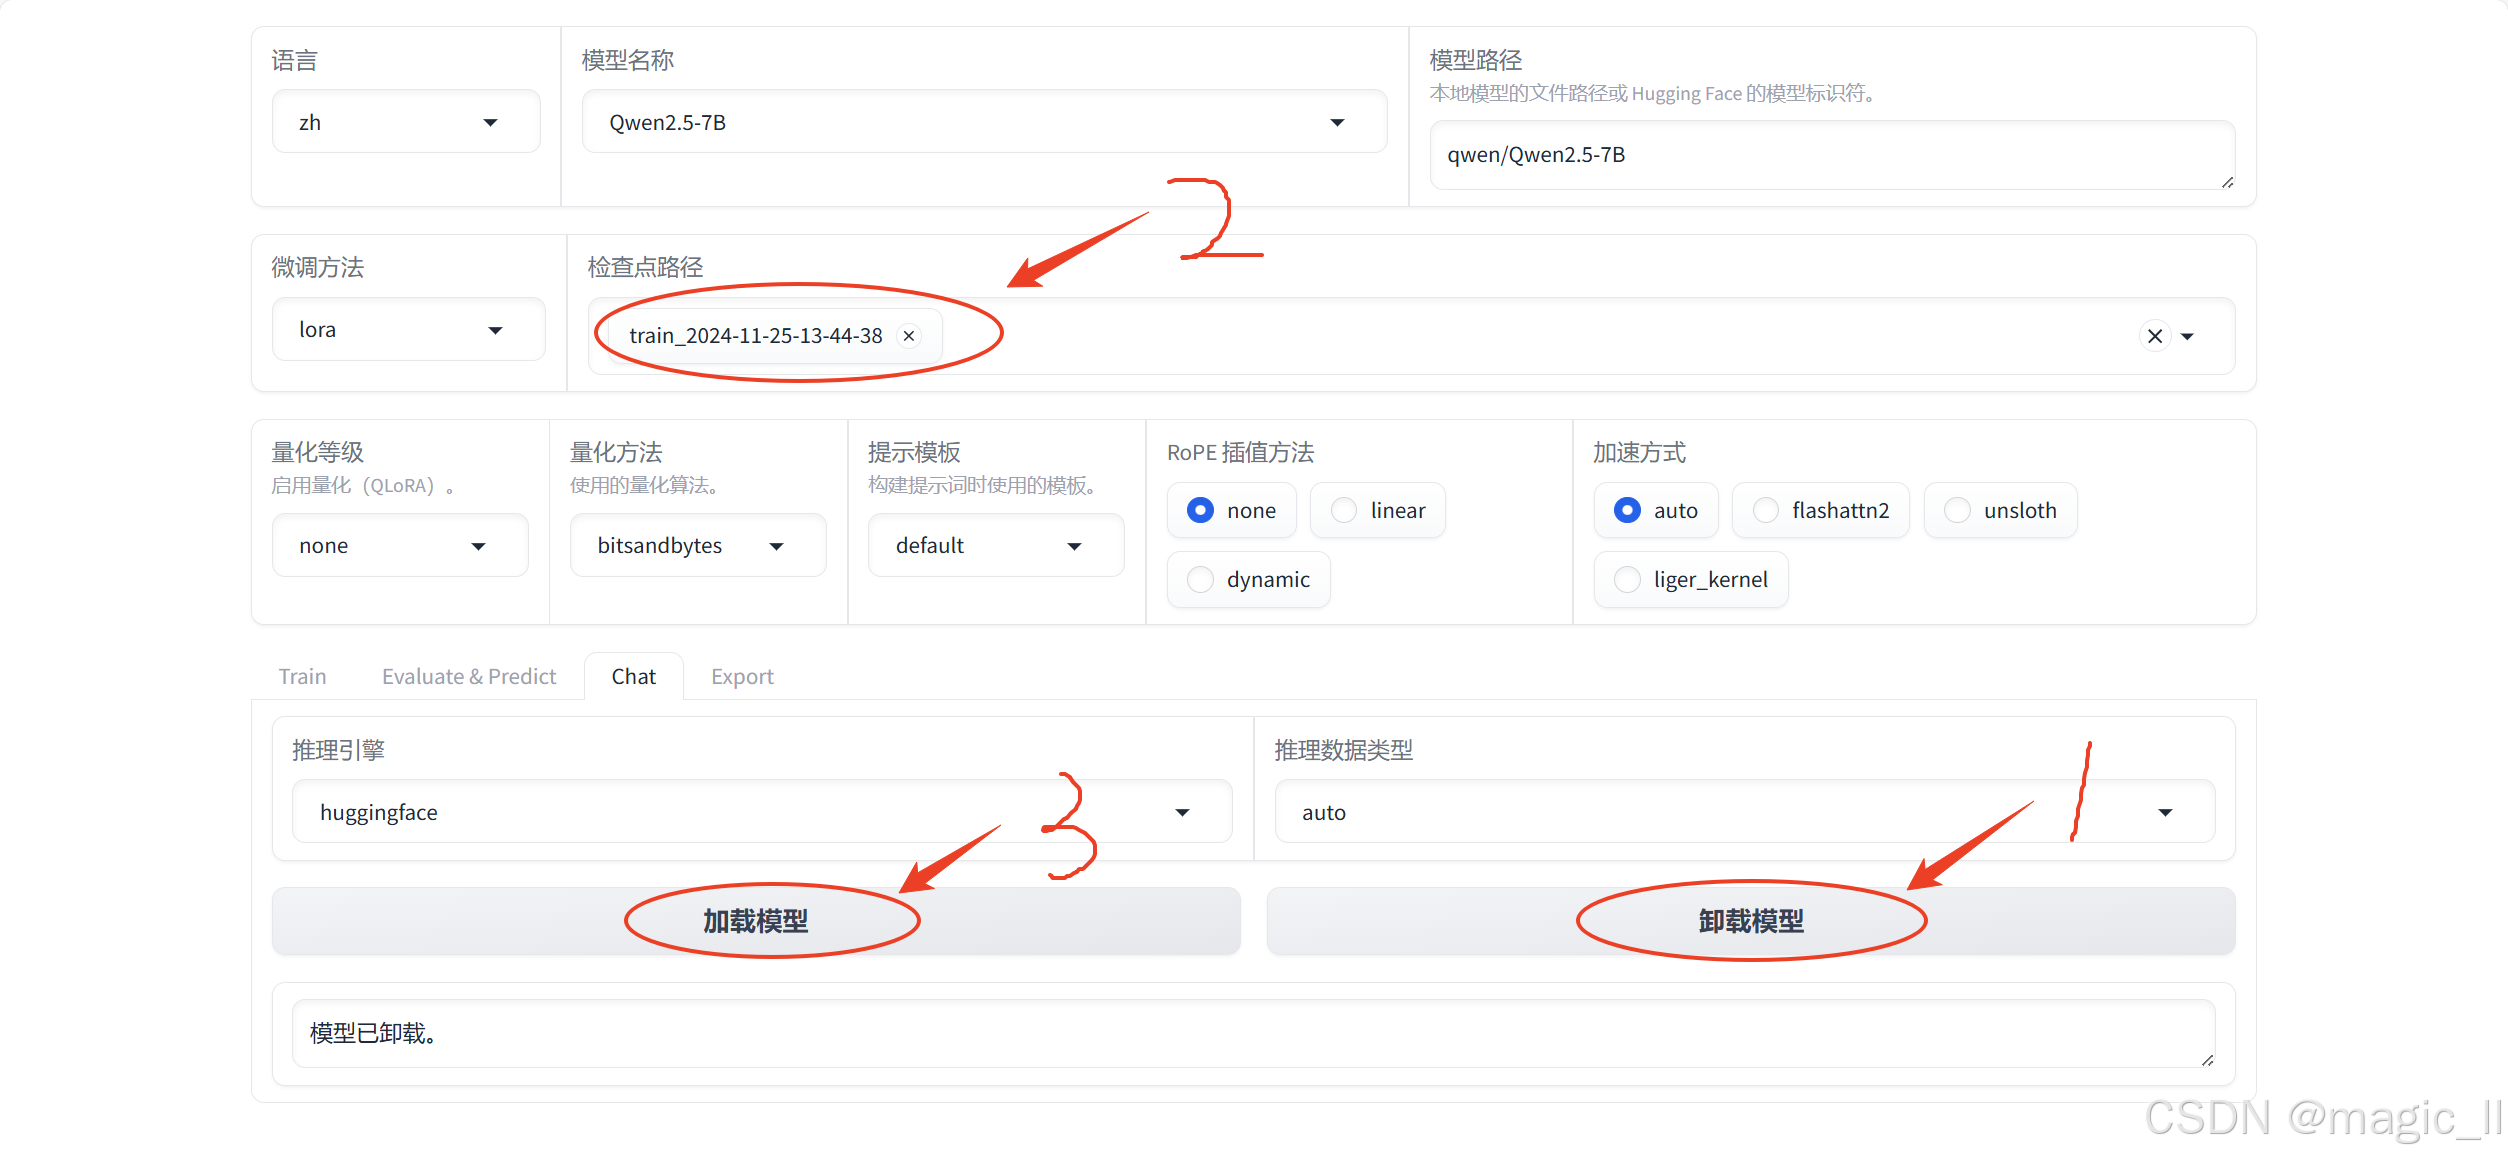Select flashattn2 acceleration radio option
The height and width of the screenshot is (1158, 2508).
coord(1820,510)
